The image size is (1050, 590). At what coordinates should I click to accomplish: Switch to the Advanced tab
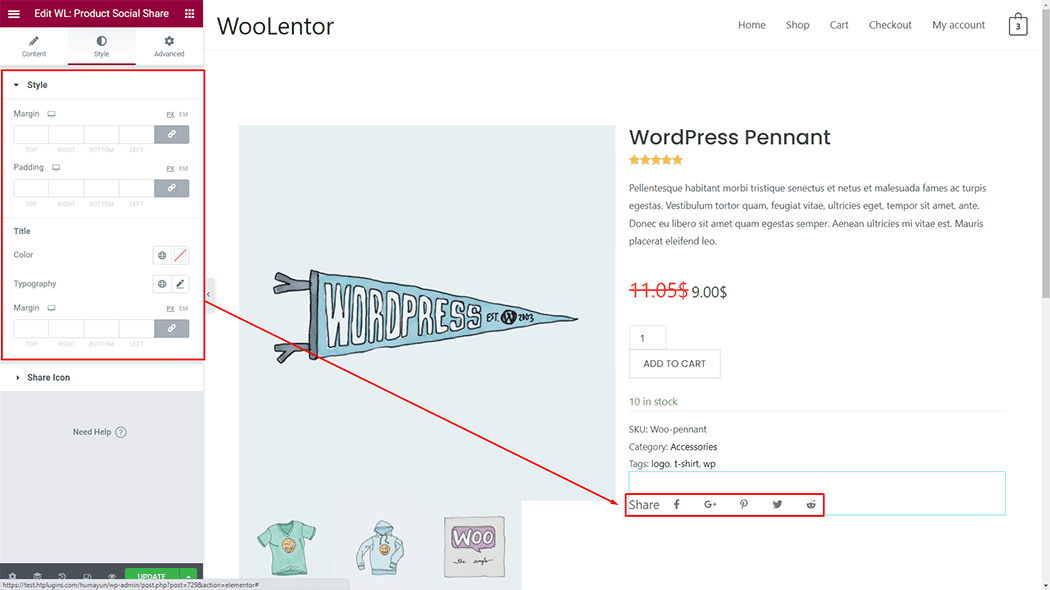169,46
